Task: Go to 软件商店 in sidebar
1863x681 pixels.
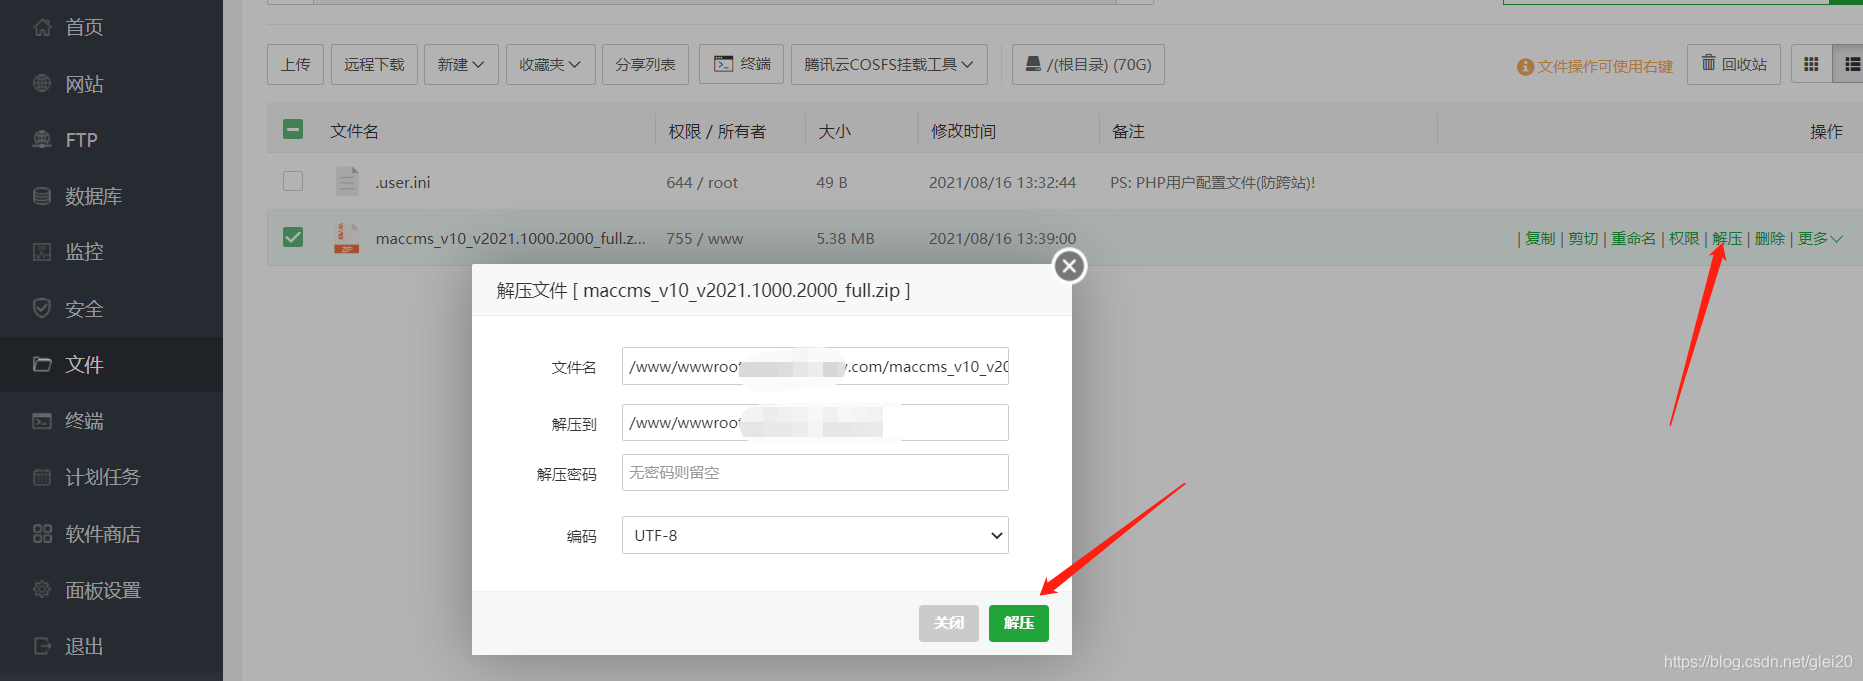Action: 102,534
